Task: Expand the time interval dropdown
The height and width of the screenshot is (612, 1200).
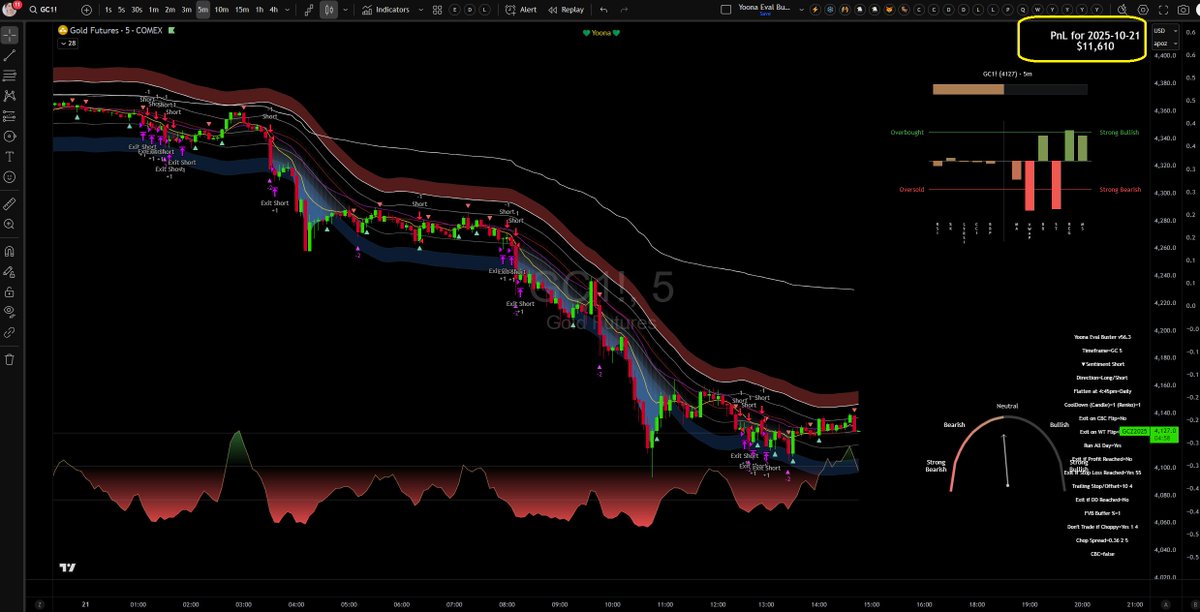Action: click(289, 9)
